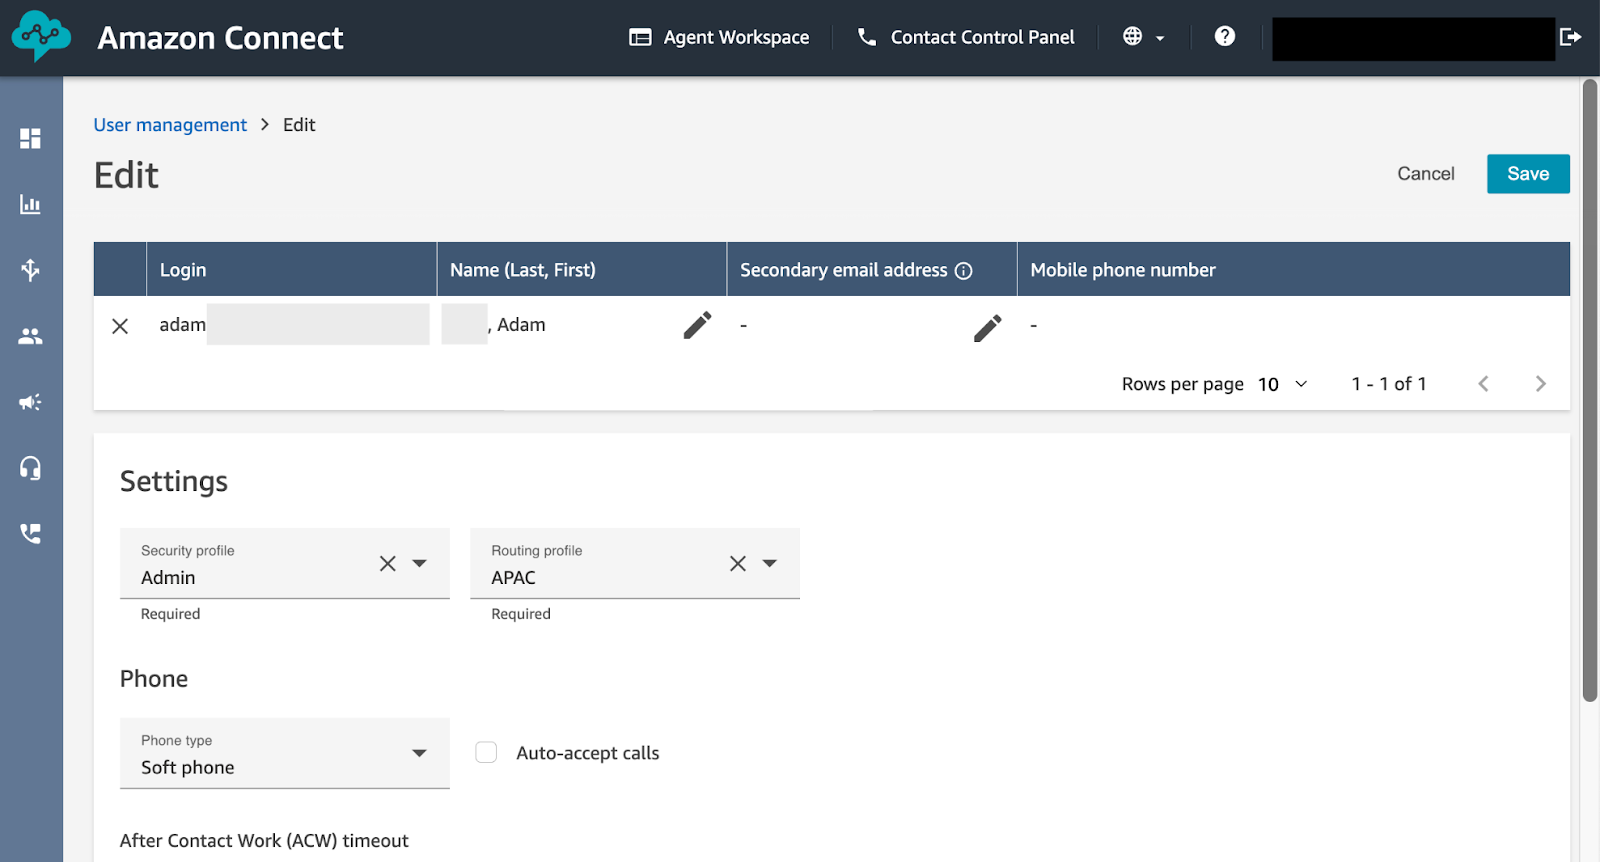
Task: Click the Mobile phone number column header
Action: (1294, 269)
